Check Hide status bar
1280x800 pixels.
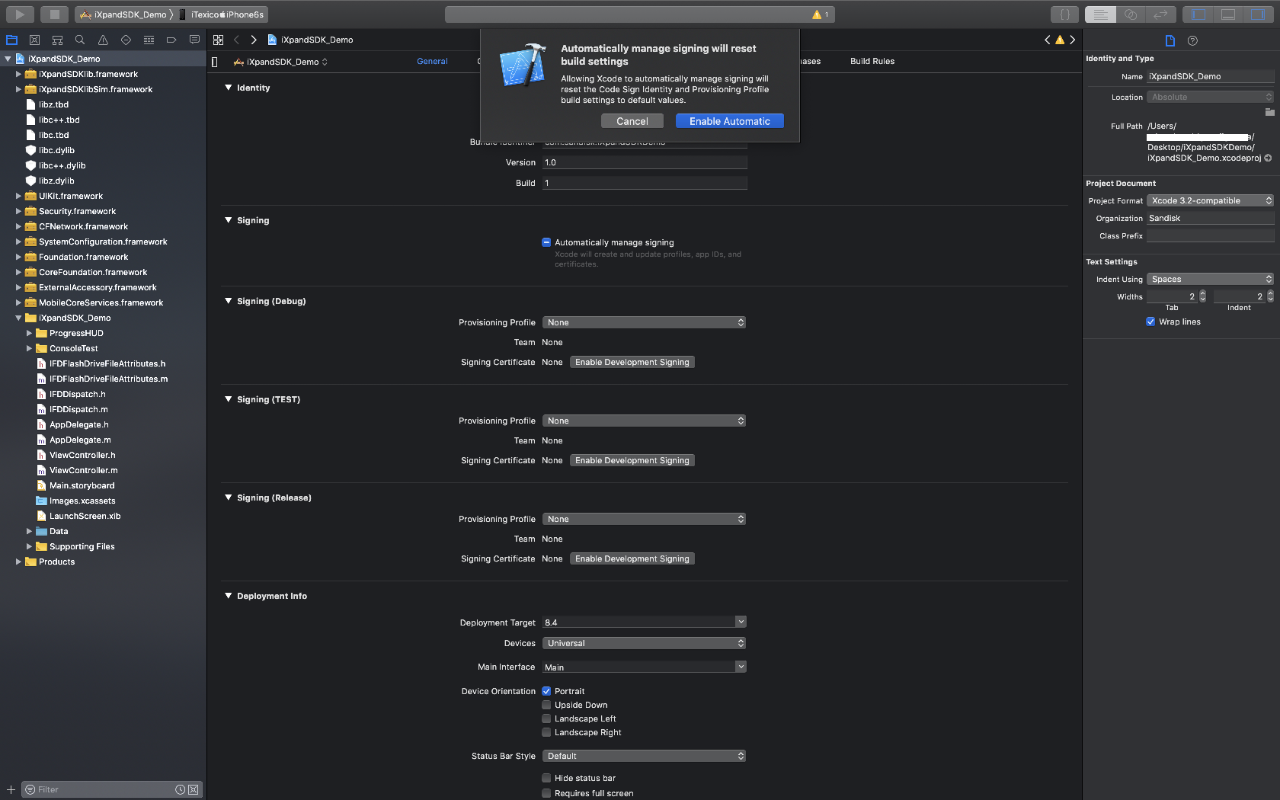click(x=547, y=778)
